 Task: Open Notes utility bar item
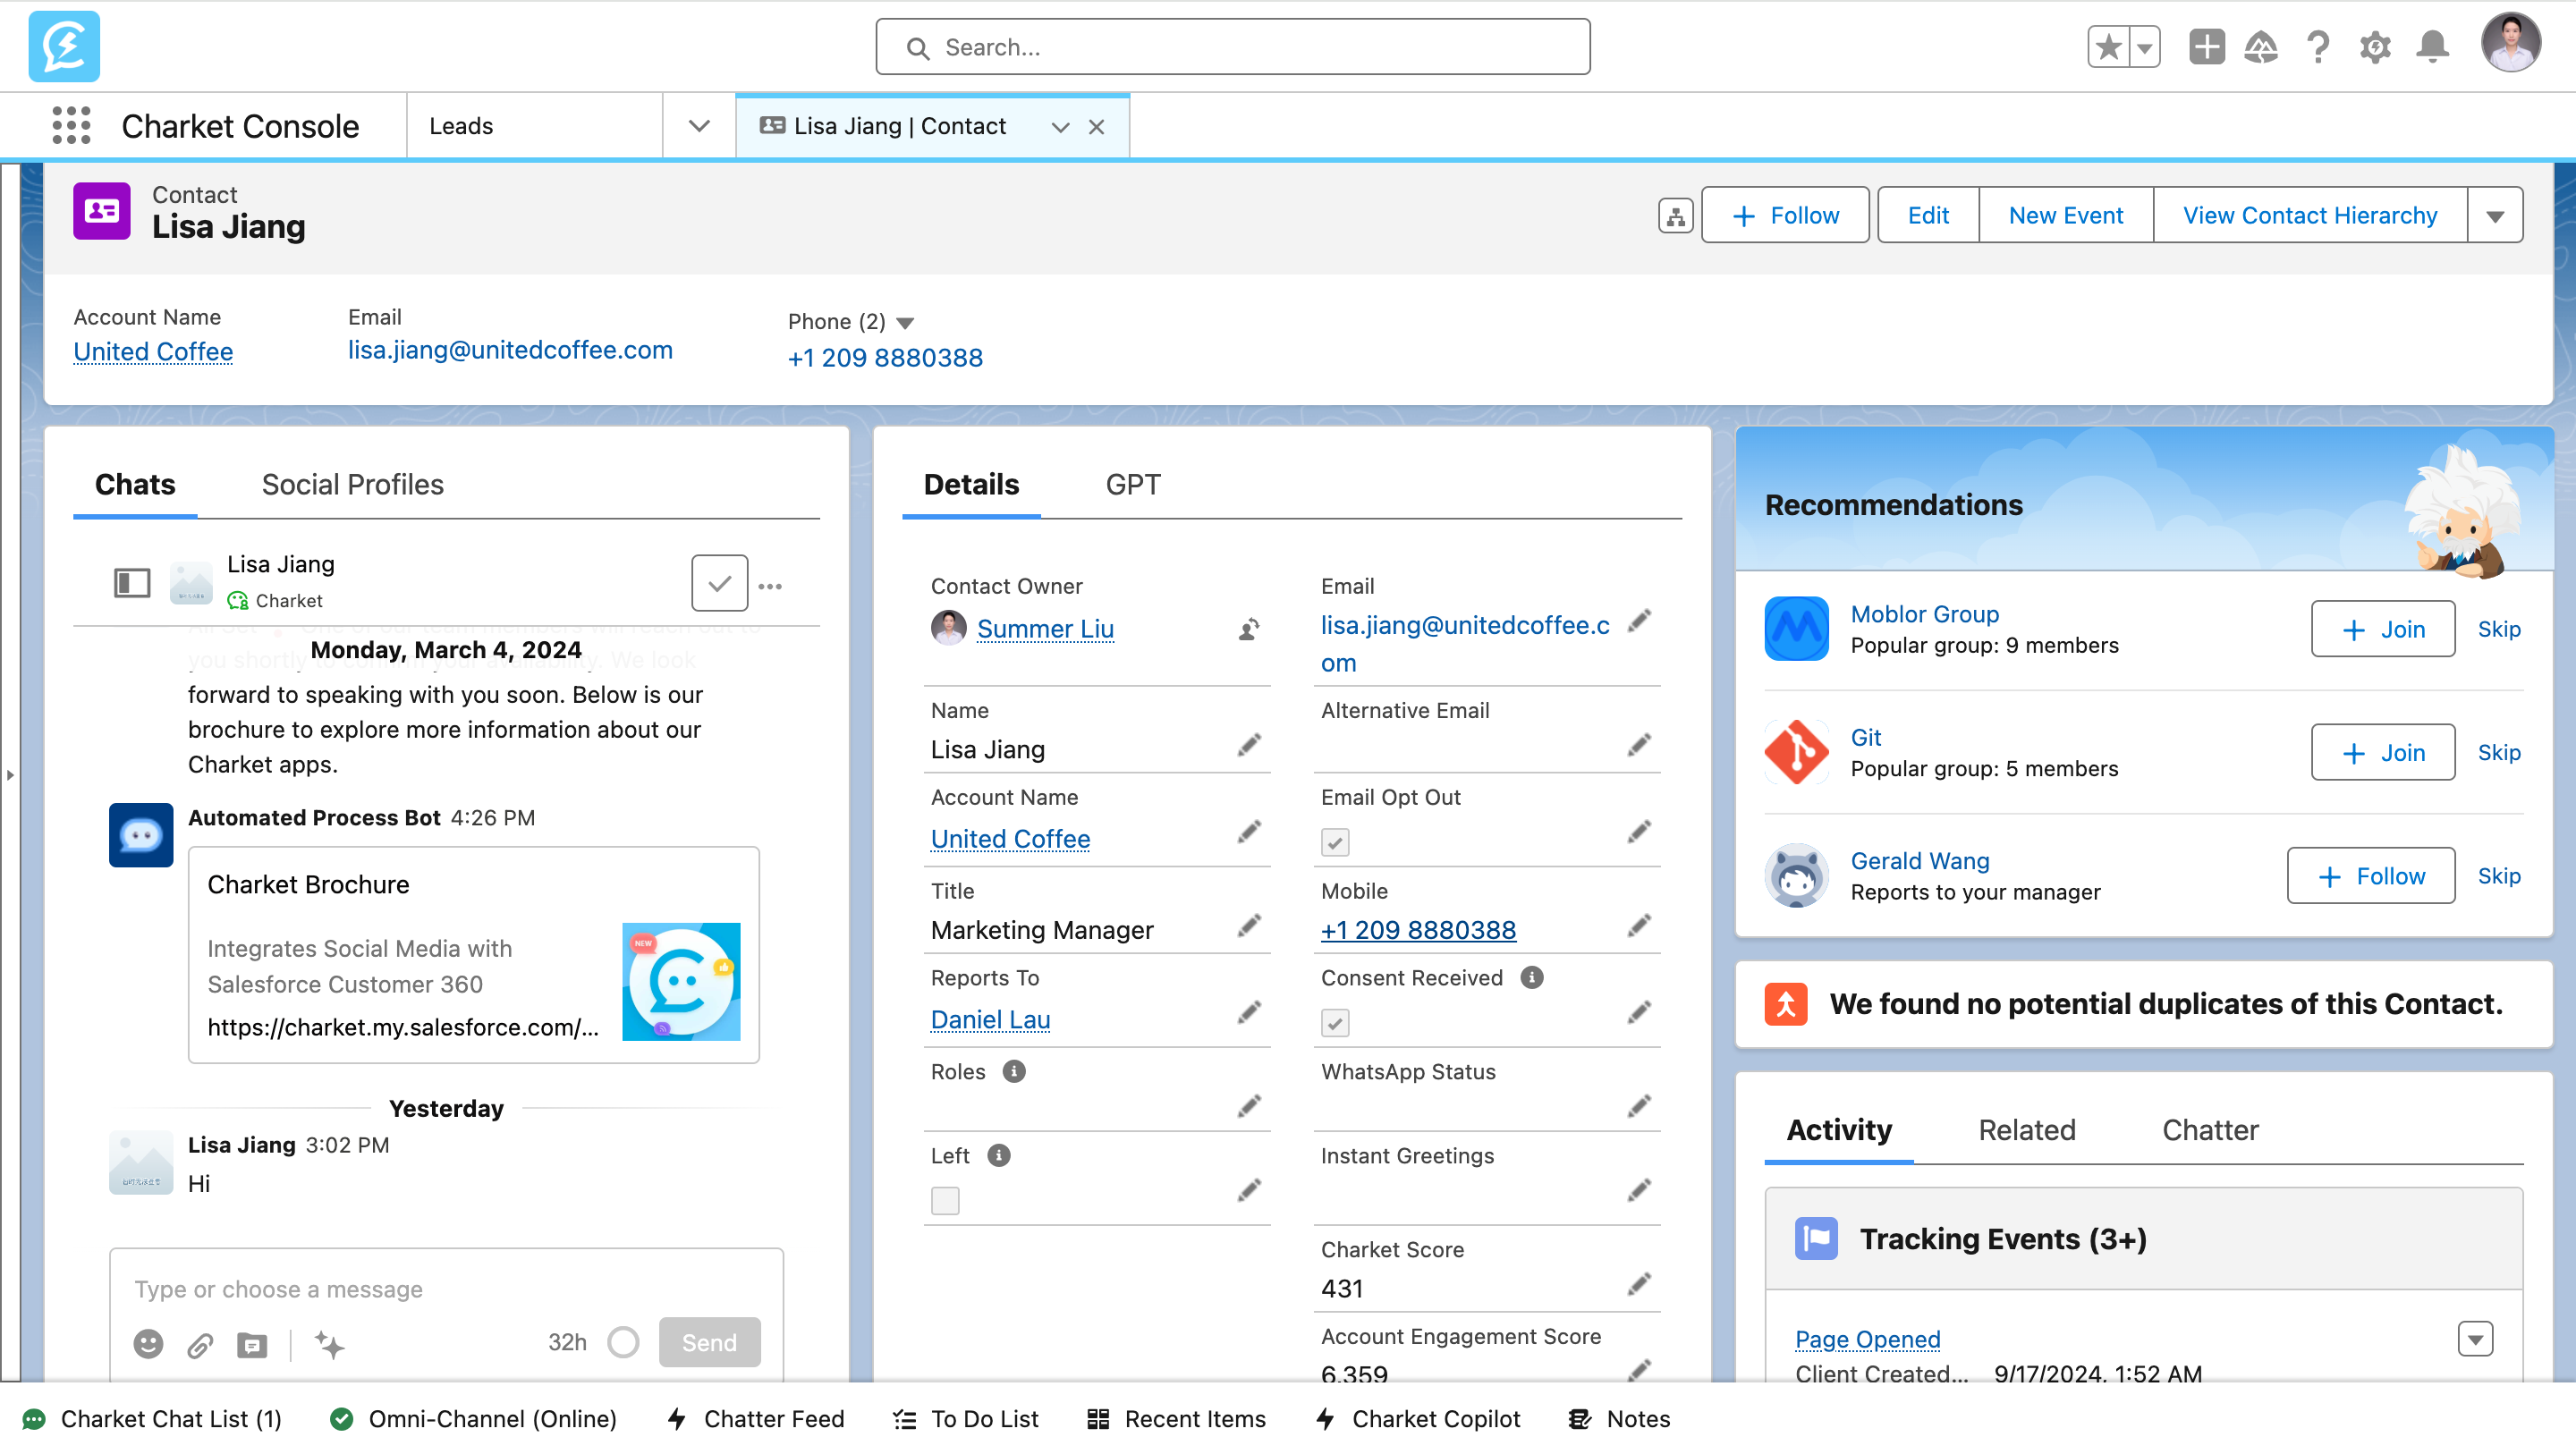point(1619,1418)
